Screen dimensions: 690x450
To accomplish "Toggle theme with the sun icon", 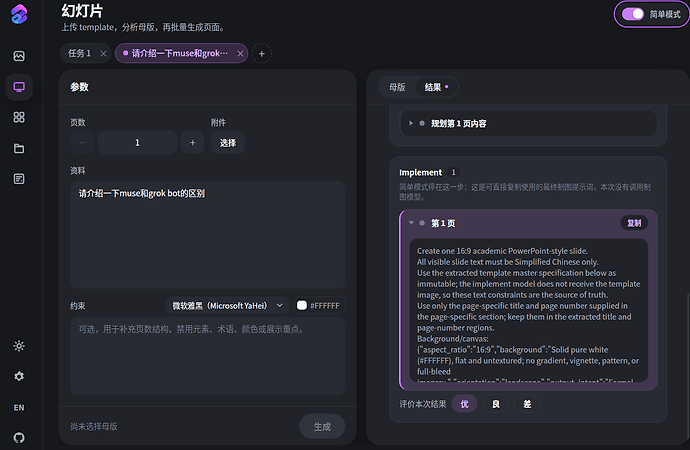I will [x=19, y=346].
